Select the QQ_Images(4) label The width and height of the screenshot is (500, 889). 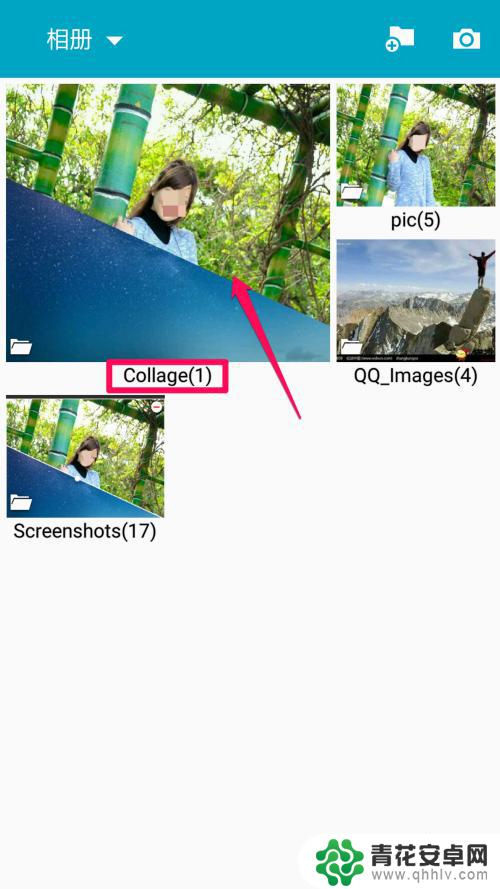pos(416,375)
